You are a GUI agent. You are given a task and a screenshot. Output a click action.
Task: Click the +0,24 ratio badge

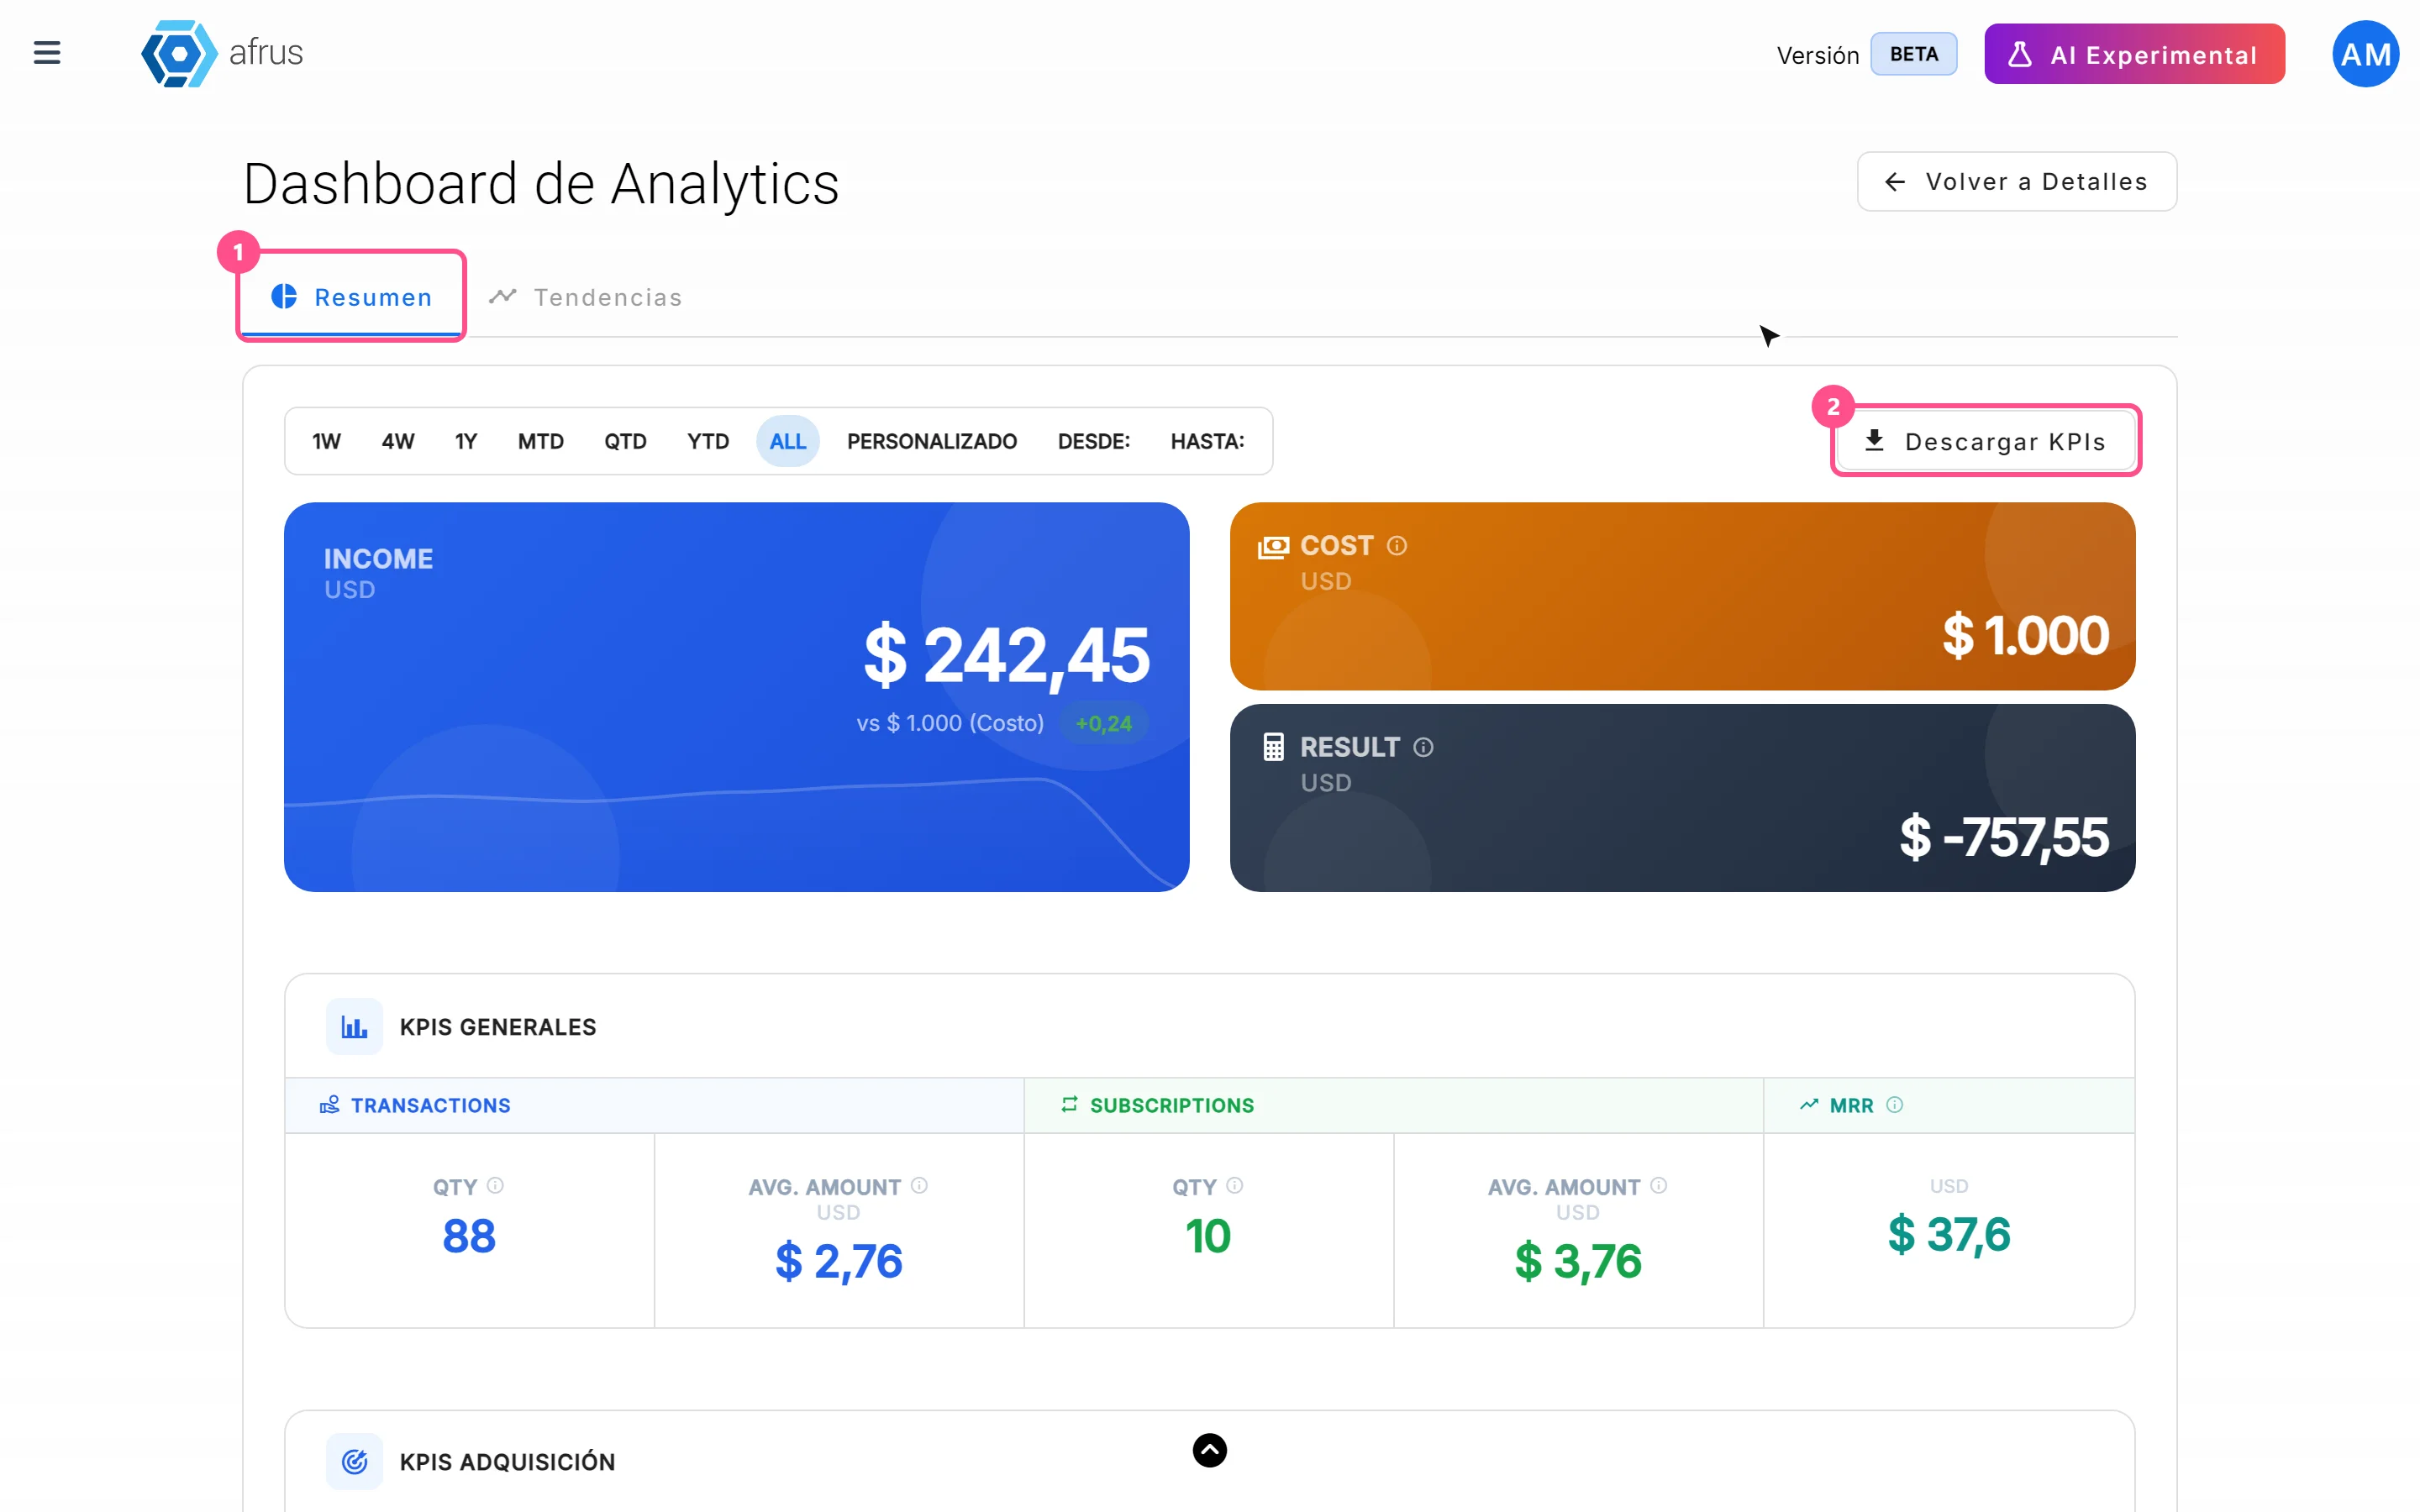1104,723
